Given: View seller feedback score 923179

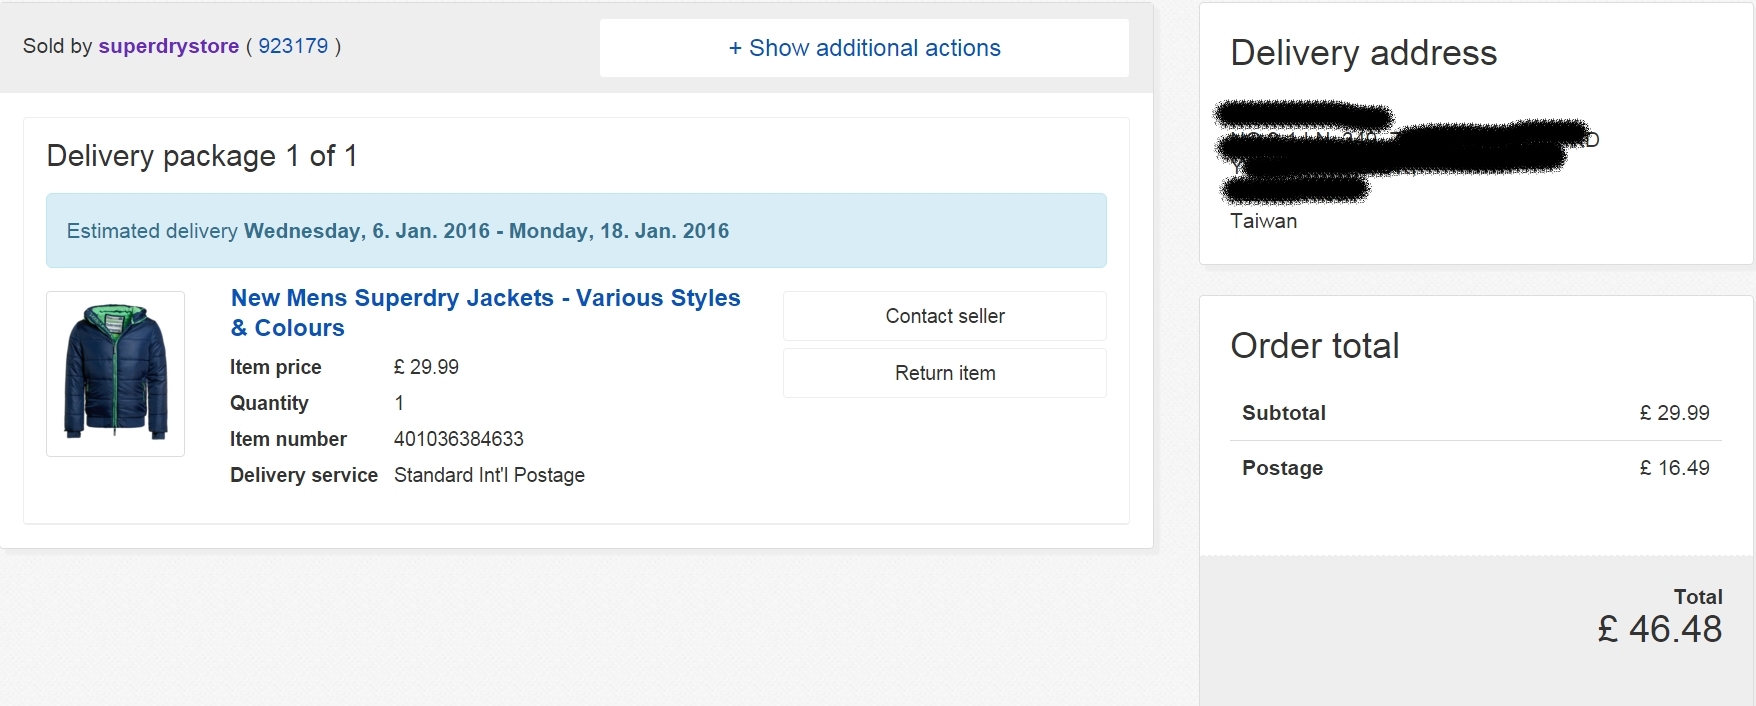Looking at the screenshot, I should click(x=293, y=46).
